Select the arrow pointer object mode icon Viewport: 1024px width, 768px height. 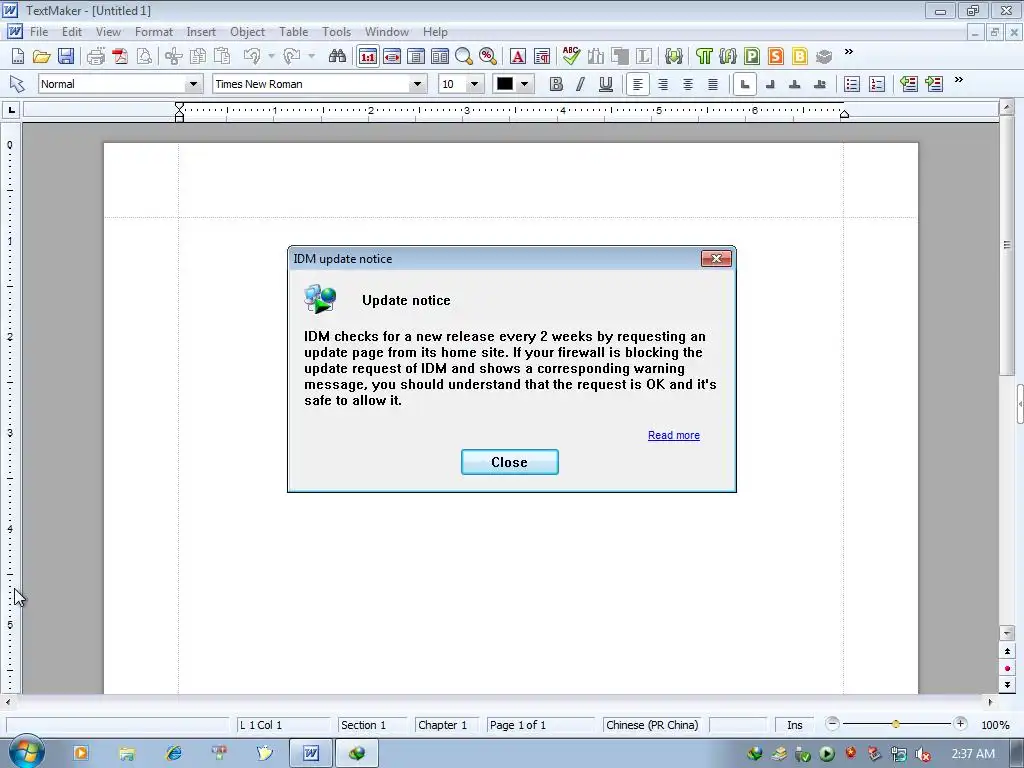coord(17,84)
